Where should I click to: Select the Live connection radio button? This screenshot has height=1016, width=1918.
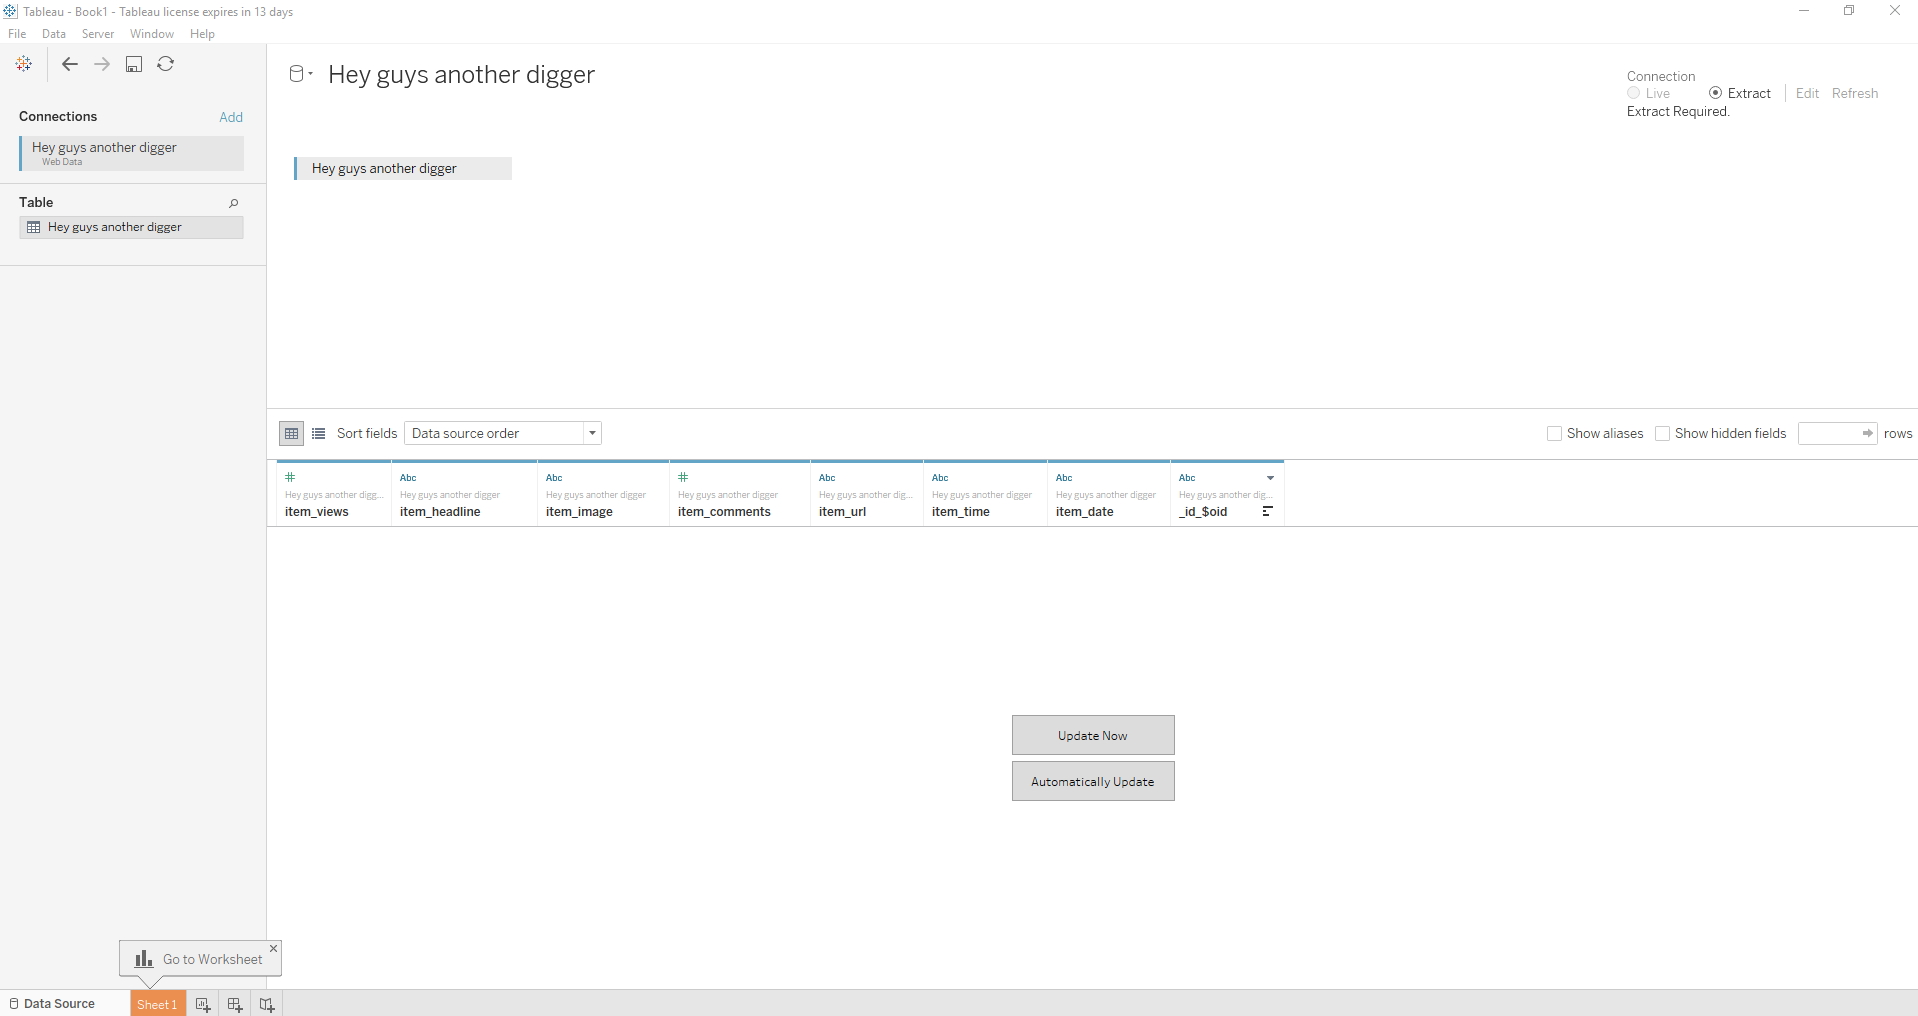(x=1633, y=93)
